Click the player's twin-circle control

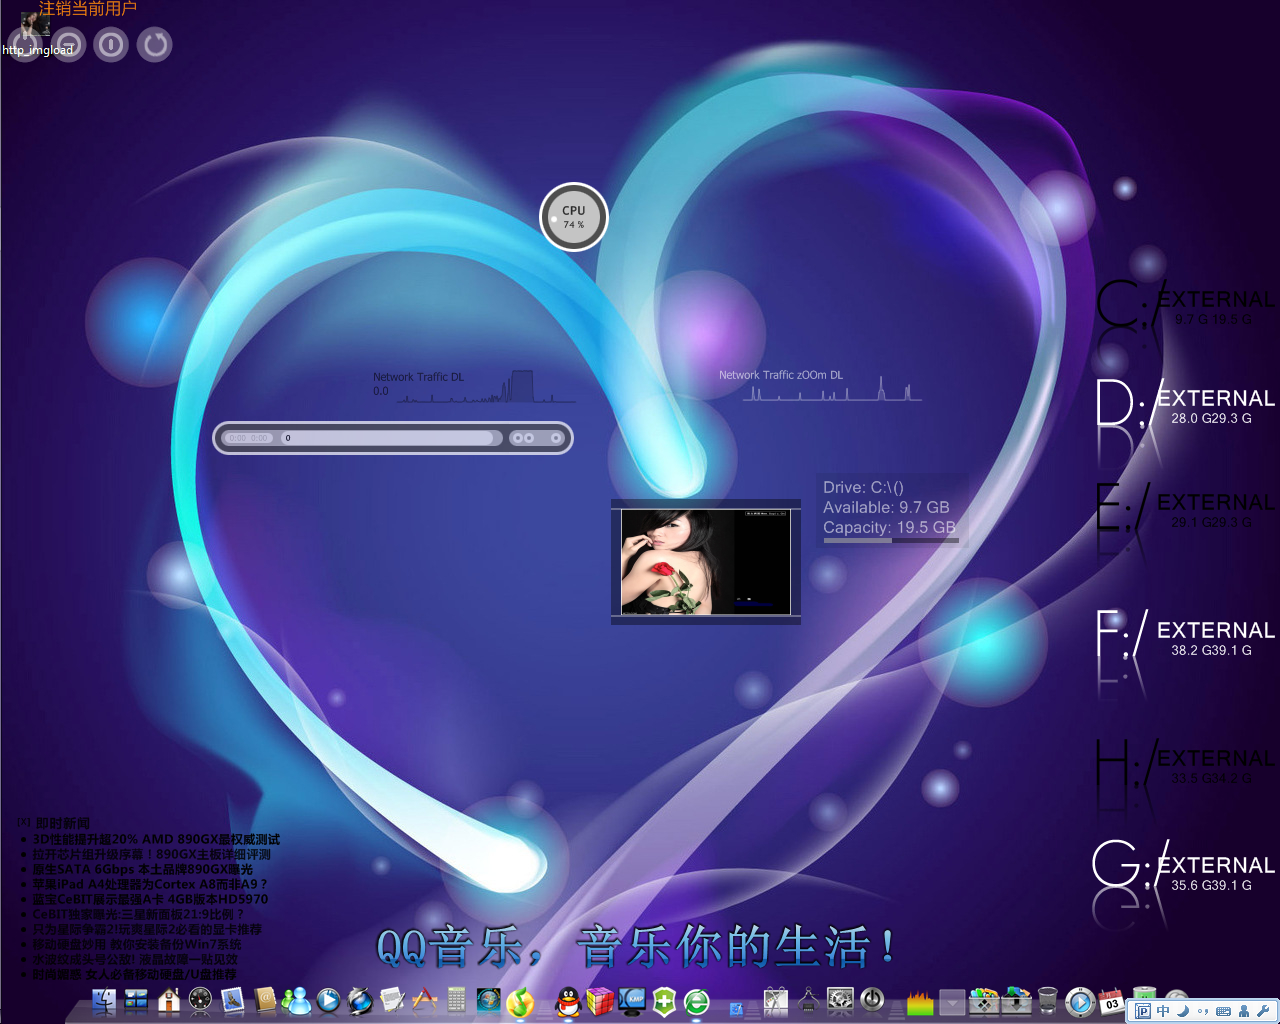pos(522,438)
